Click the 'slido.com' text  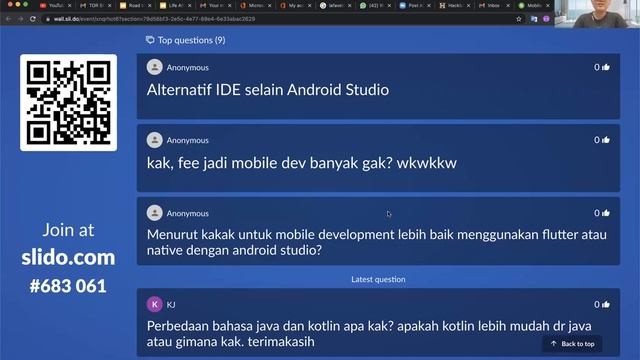point(68,258)
